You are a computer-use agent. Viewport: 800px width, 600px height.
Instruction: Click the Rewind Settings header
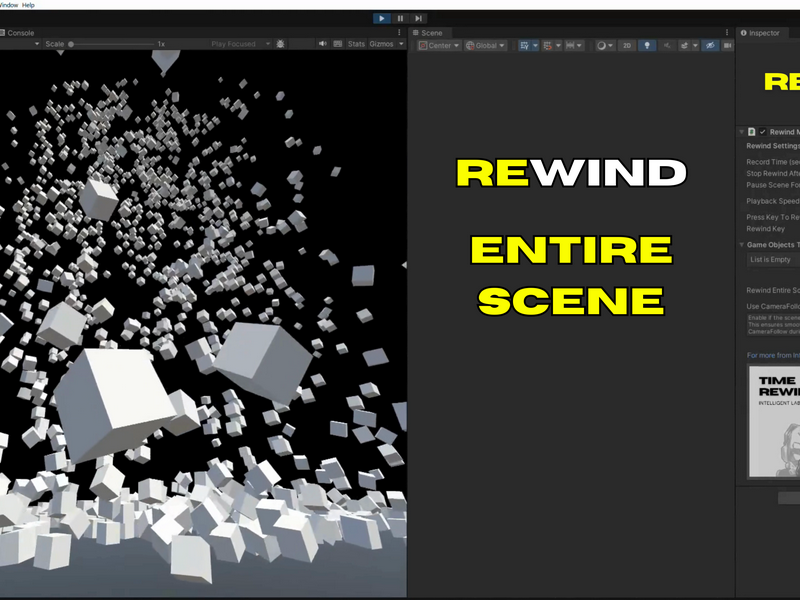773,146
